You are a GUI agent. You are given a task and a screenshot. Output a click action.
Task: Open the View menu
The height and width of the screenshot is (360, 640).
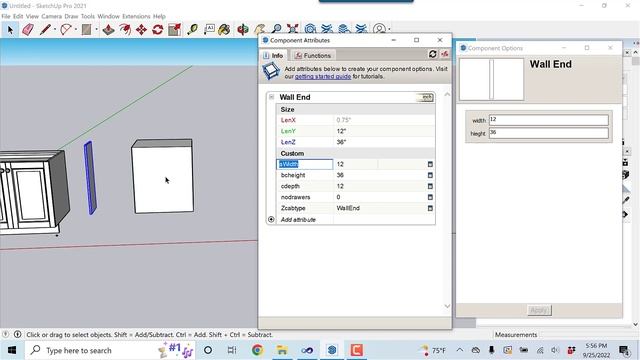(32, 16)
